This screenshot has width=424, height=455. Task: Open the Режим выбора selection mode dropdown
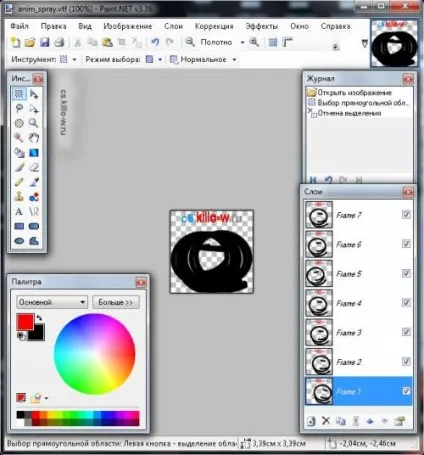[160, 59]
